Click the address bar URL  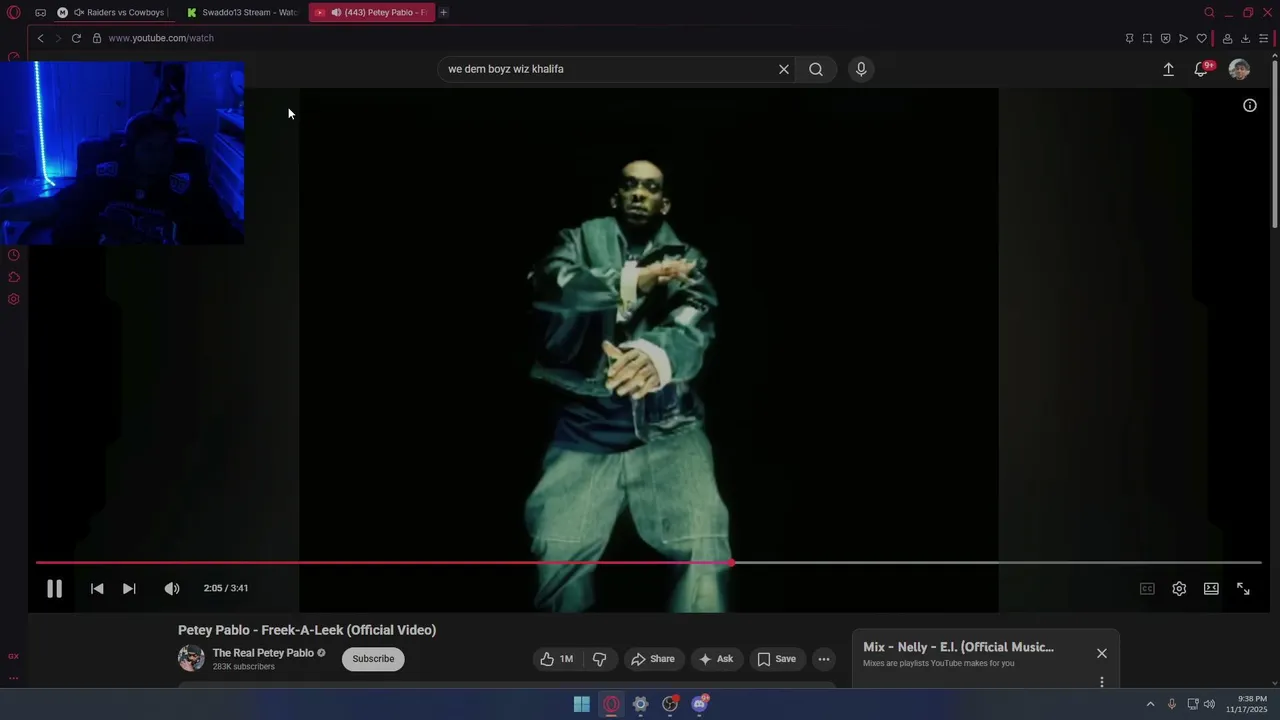click(x=160, y=38)
